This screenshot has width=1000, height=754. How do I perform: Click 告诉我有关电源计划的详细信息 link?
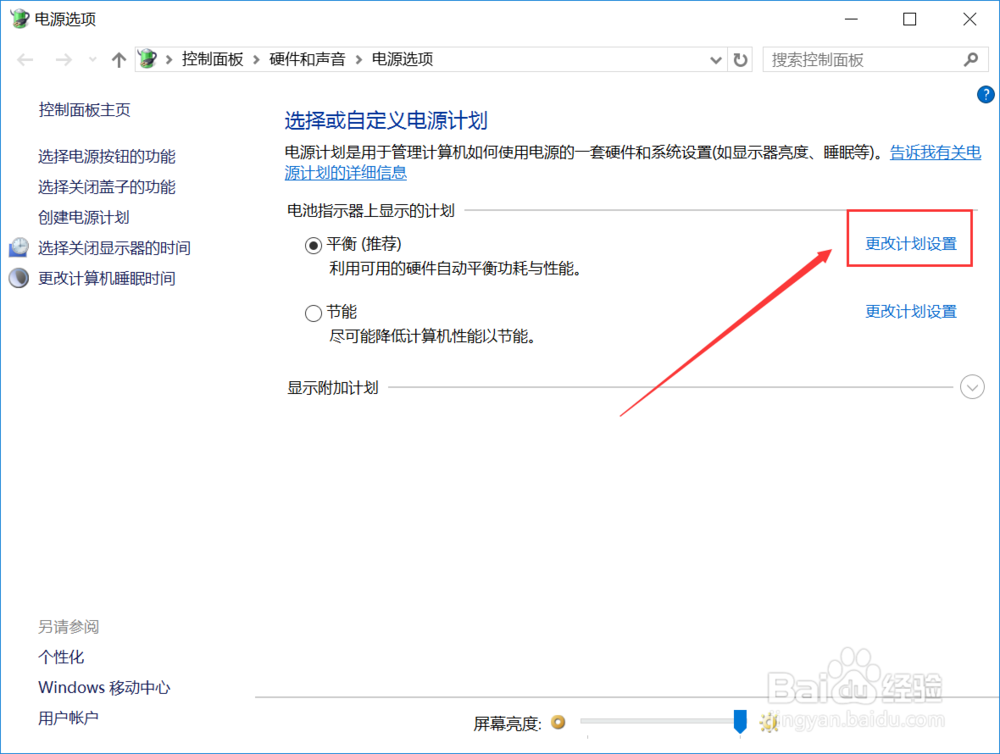[935, 152]
